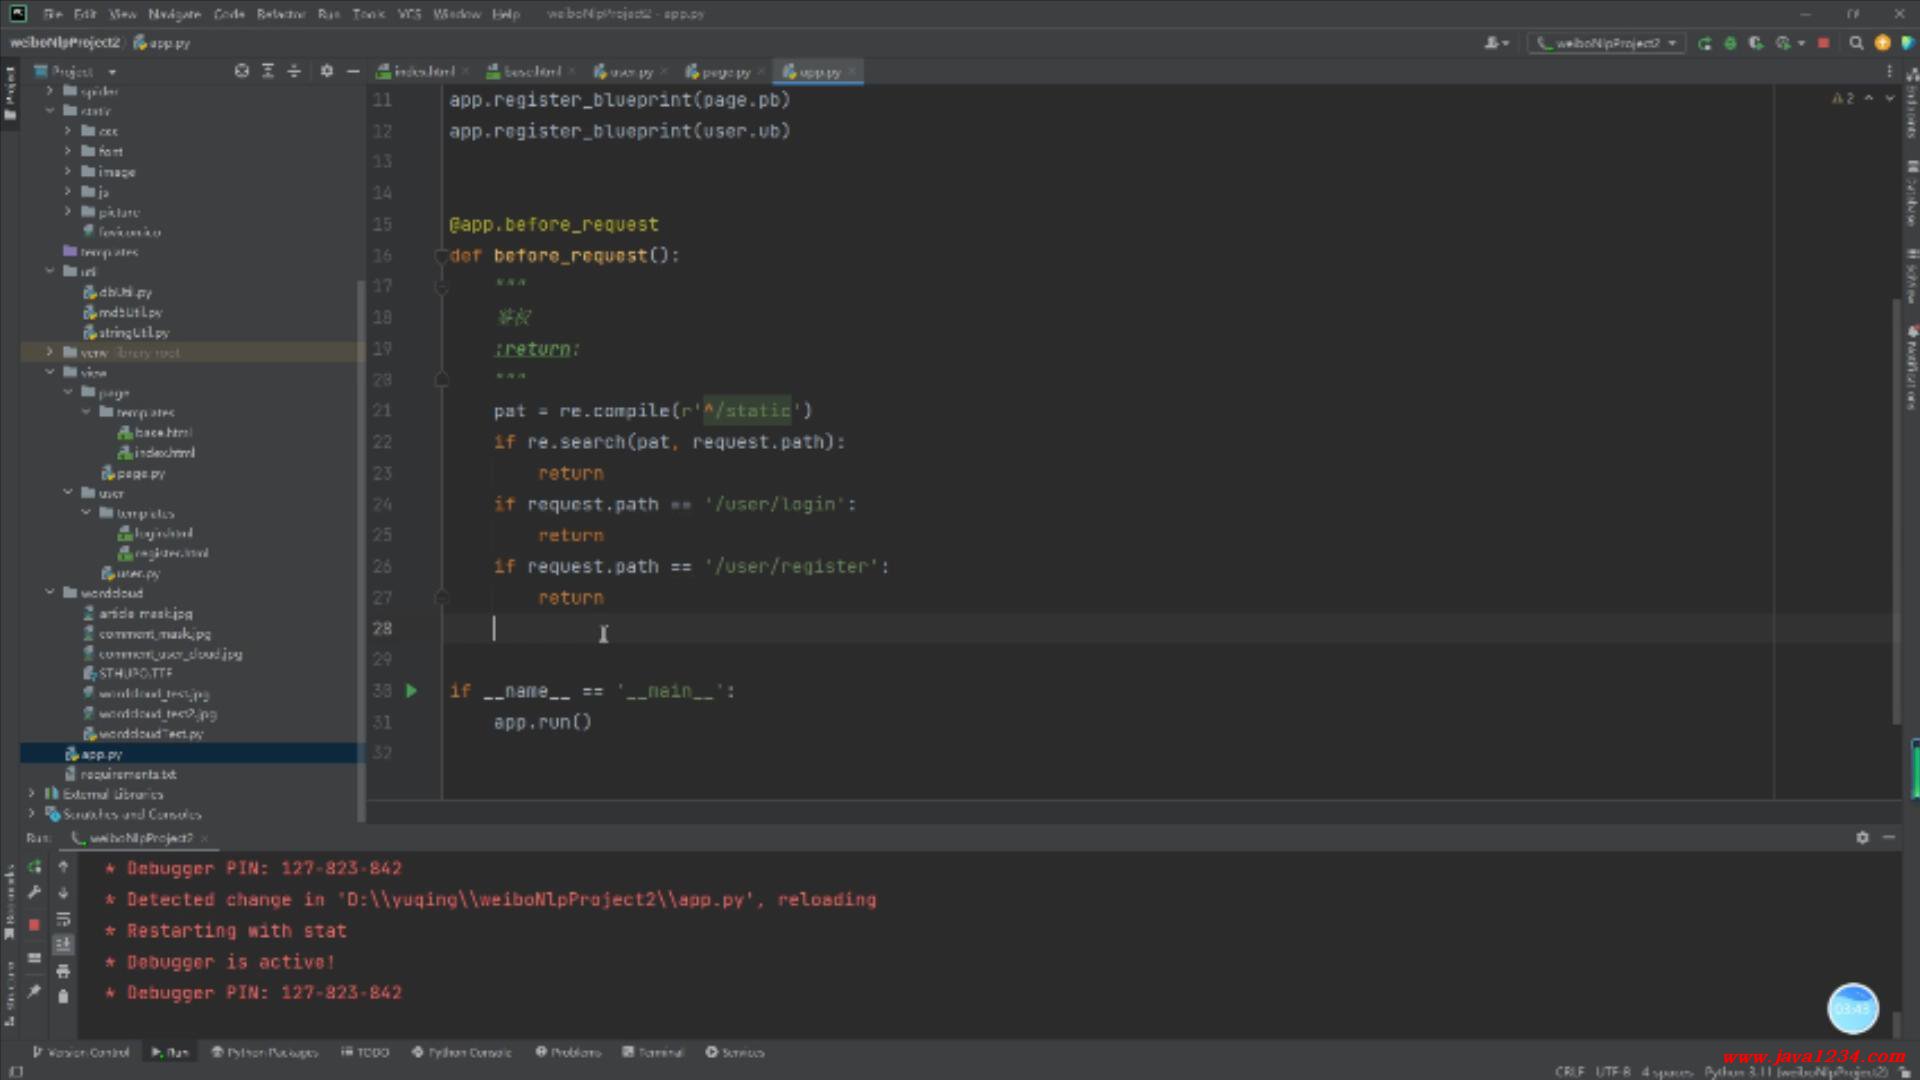Open Search Everywhere with the magnifier icon

[1856, 43]
